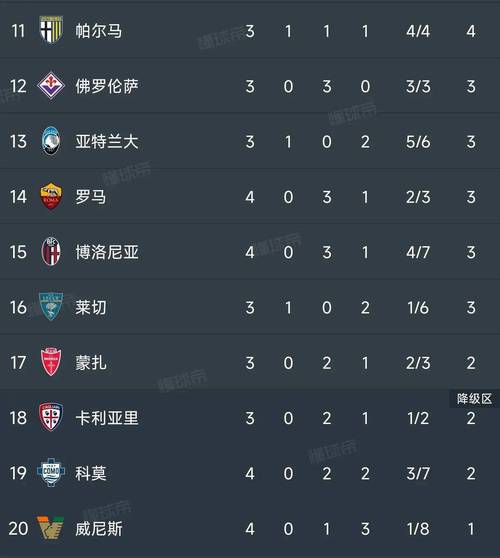Select 罗马 row goals figure 2/3
The width and height of the screenshot is (500, 558).
pyautogui.click(x=418, y=197)
